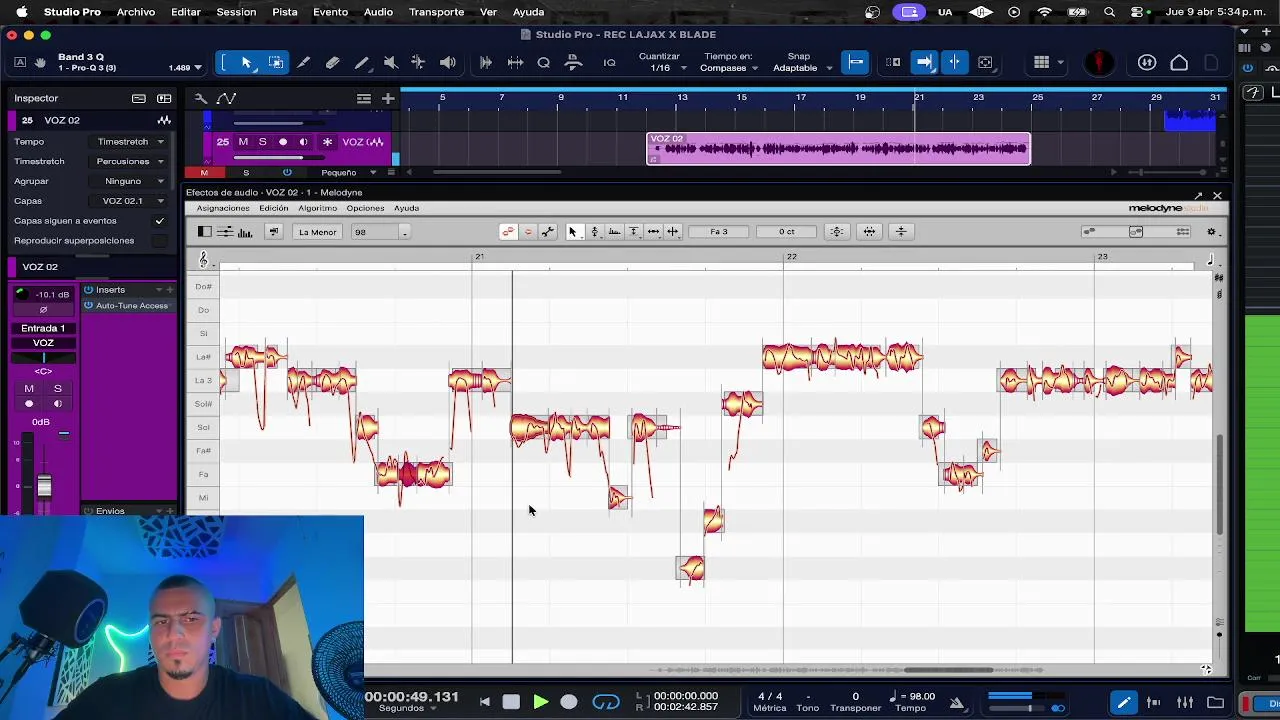Open Timestretch Percusiones dropdown
Screen dimensions: 1280x720
tap(130, 161)
